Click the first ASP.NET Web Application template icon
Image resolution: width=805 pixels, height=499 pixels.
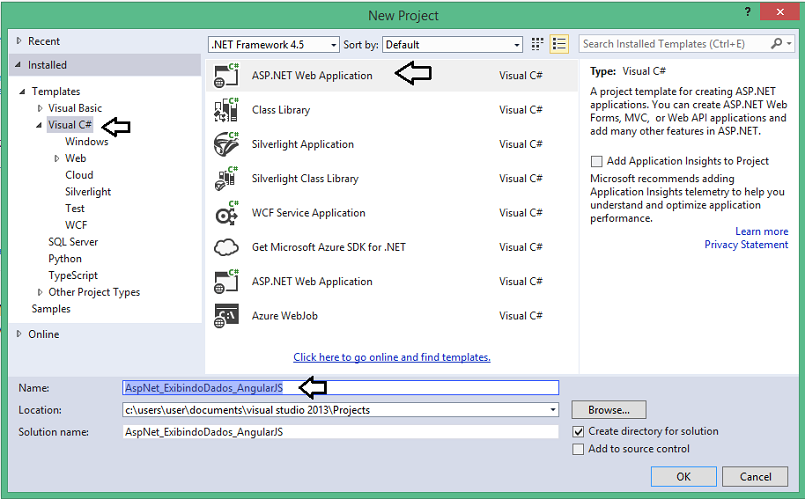pyautogui.click(x=226, y=75)
